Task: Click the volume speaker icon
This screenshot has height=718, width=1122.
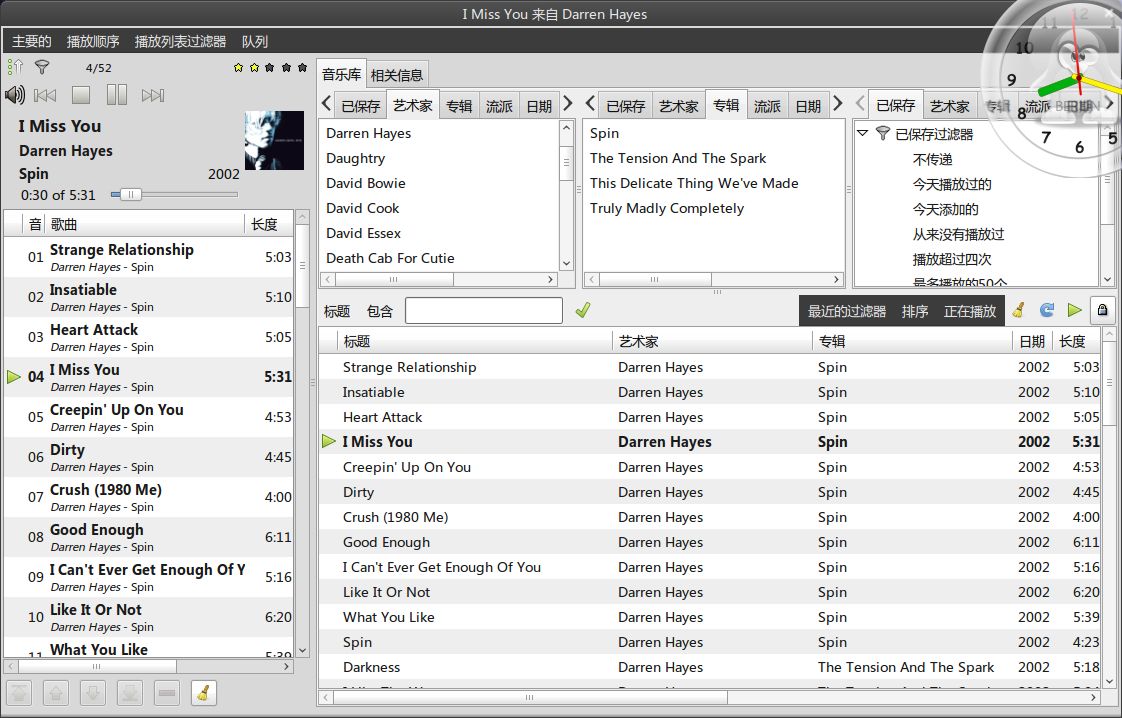Action: coord(14,94)
